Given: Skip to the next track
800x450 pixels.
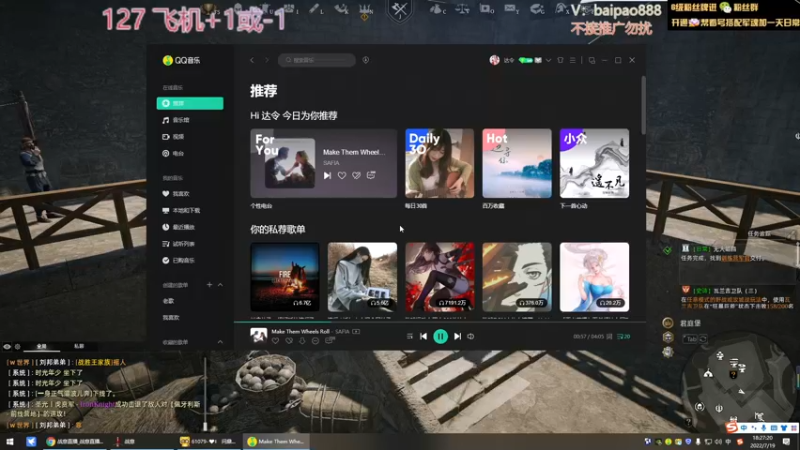Looking at the screenshot, I should pos(458,337).
